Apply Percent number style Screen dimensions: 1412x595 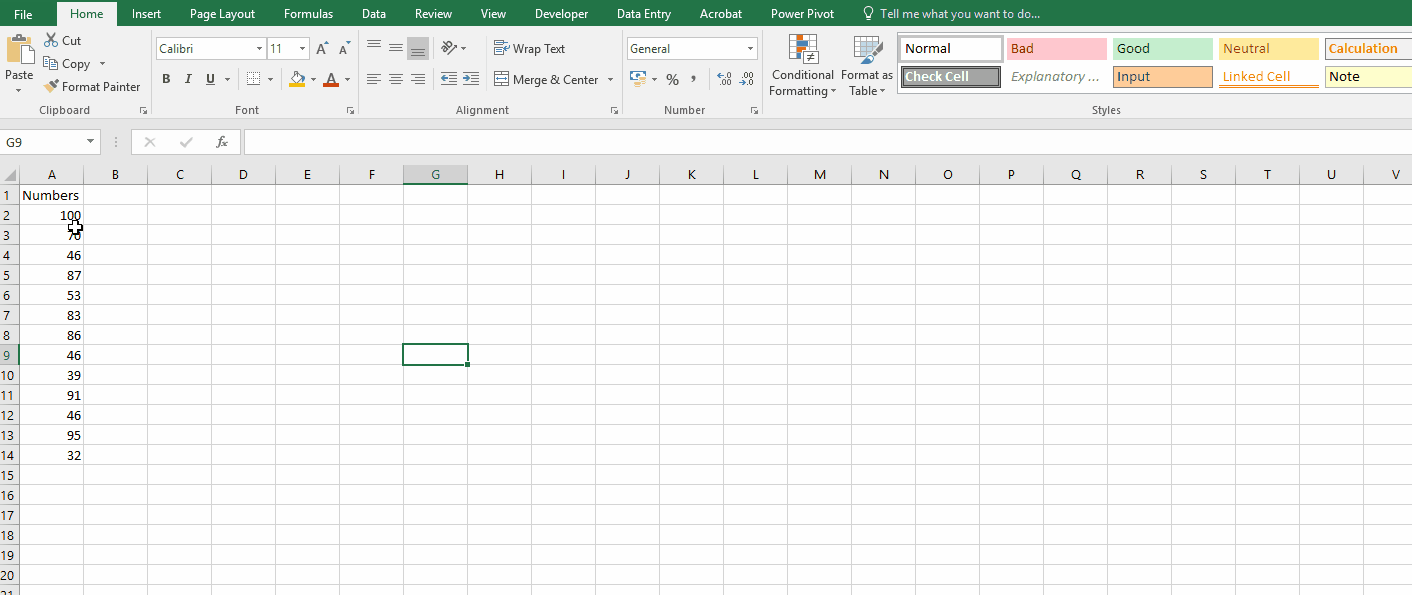[672, 78]
